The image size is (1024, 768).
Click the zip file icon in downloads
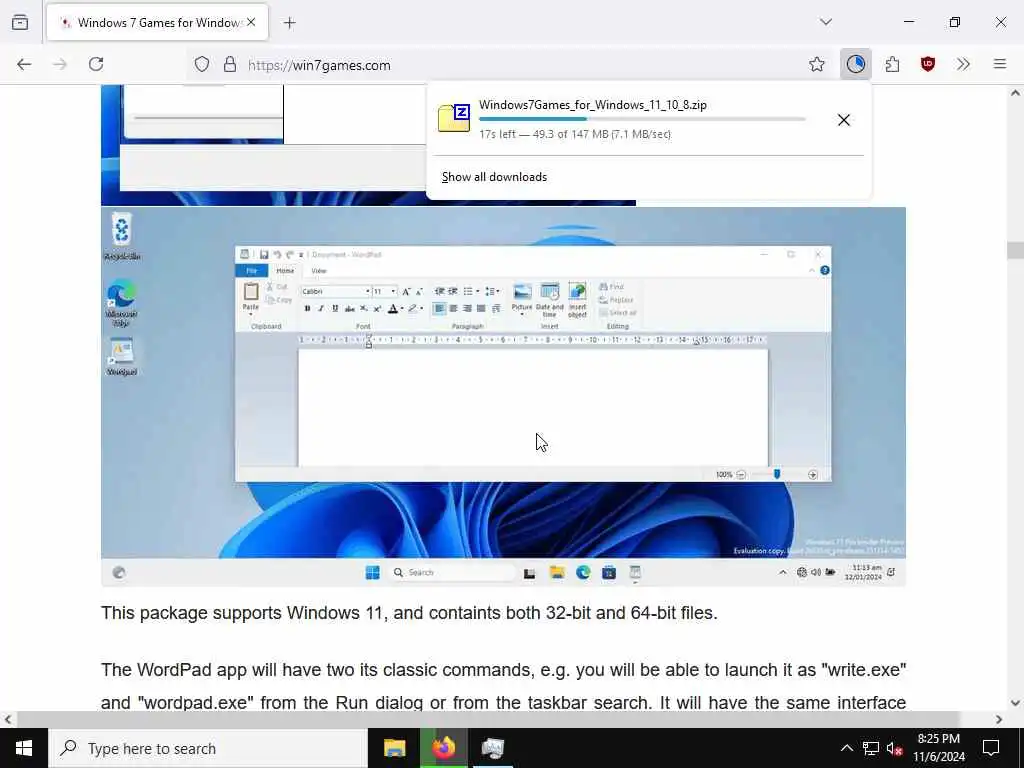[x=454, y=118]
